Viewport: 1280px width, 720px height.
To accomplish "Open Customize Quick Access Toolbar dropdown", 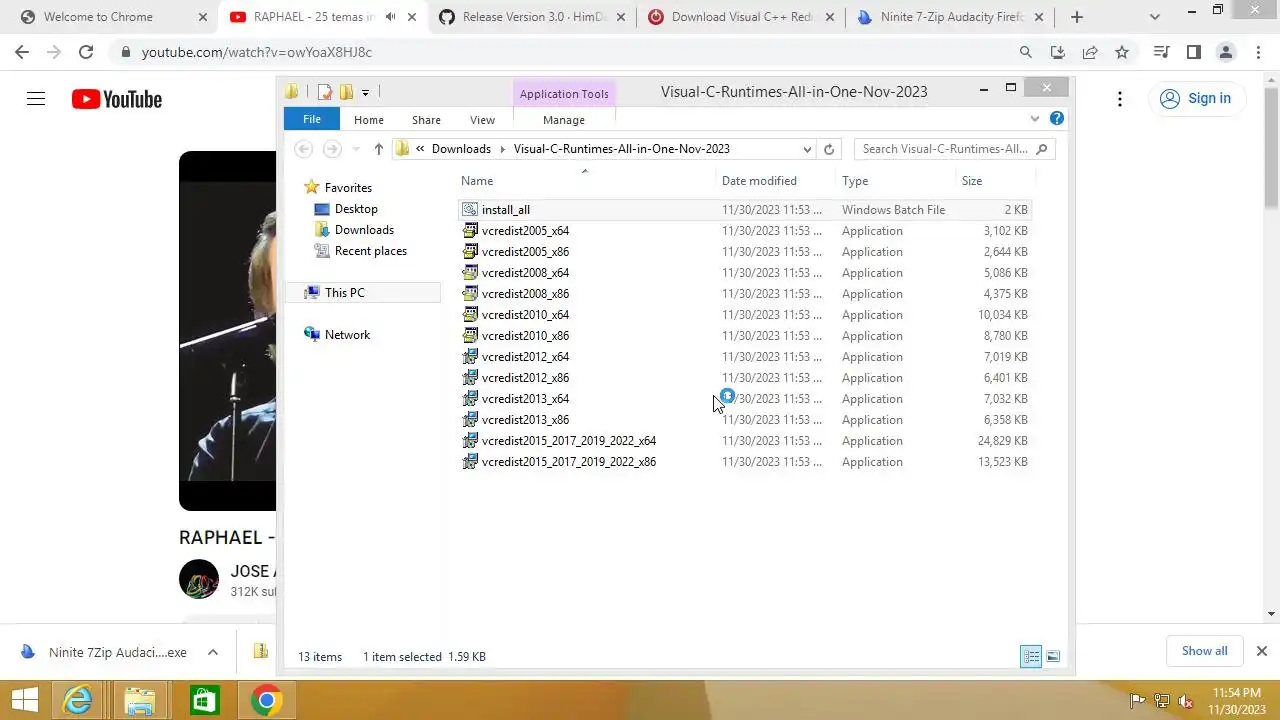I will pyautogui.click(x=365, y=92).
